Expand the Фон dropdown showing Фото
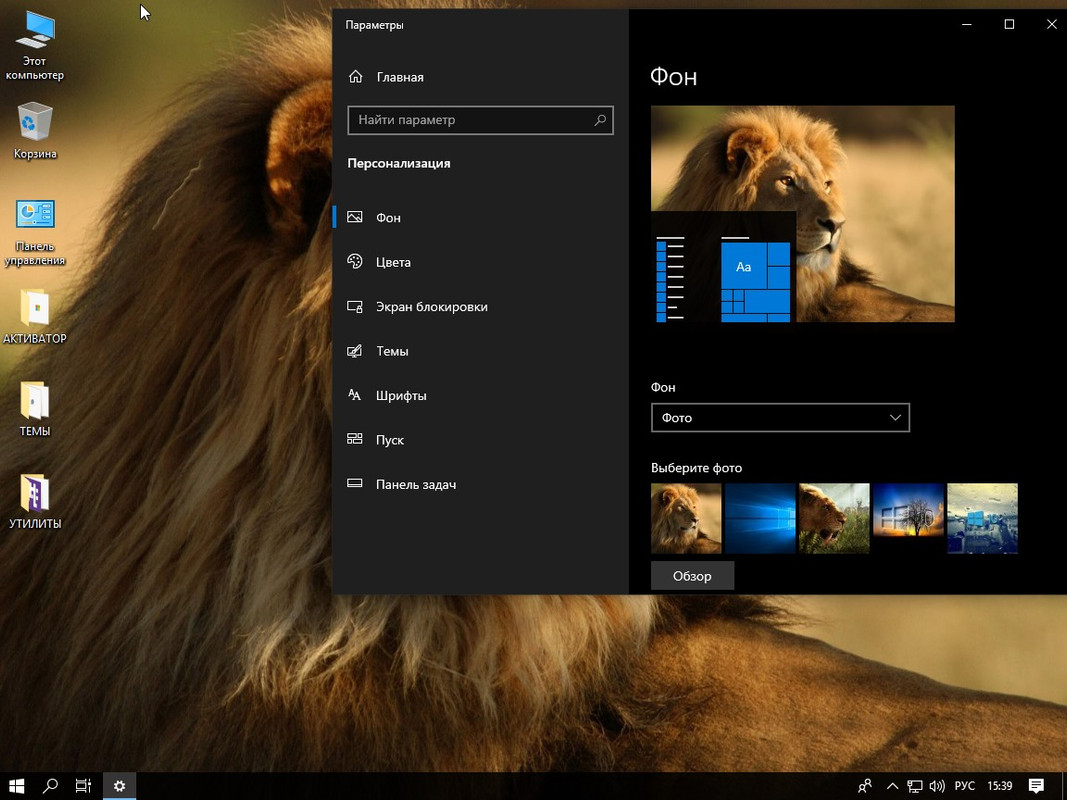 click(x=780, y=418)
